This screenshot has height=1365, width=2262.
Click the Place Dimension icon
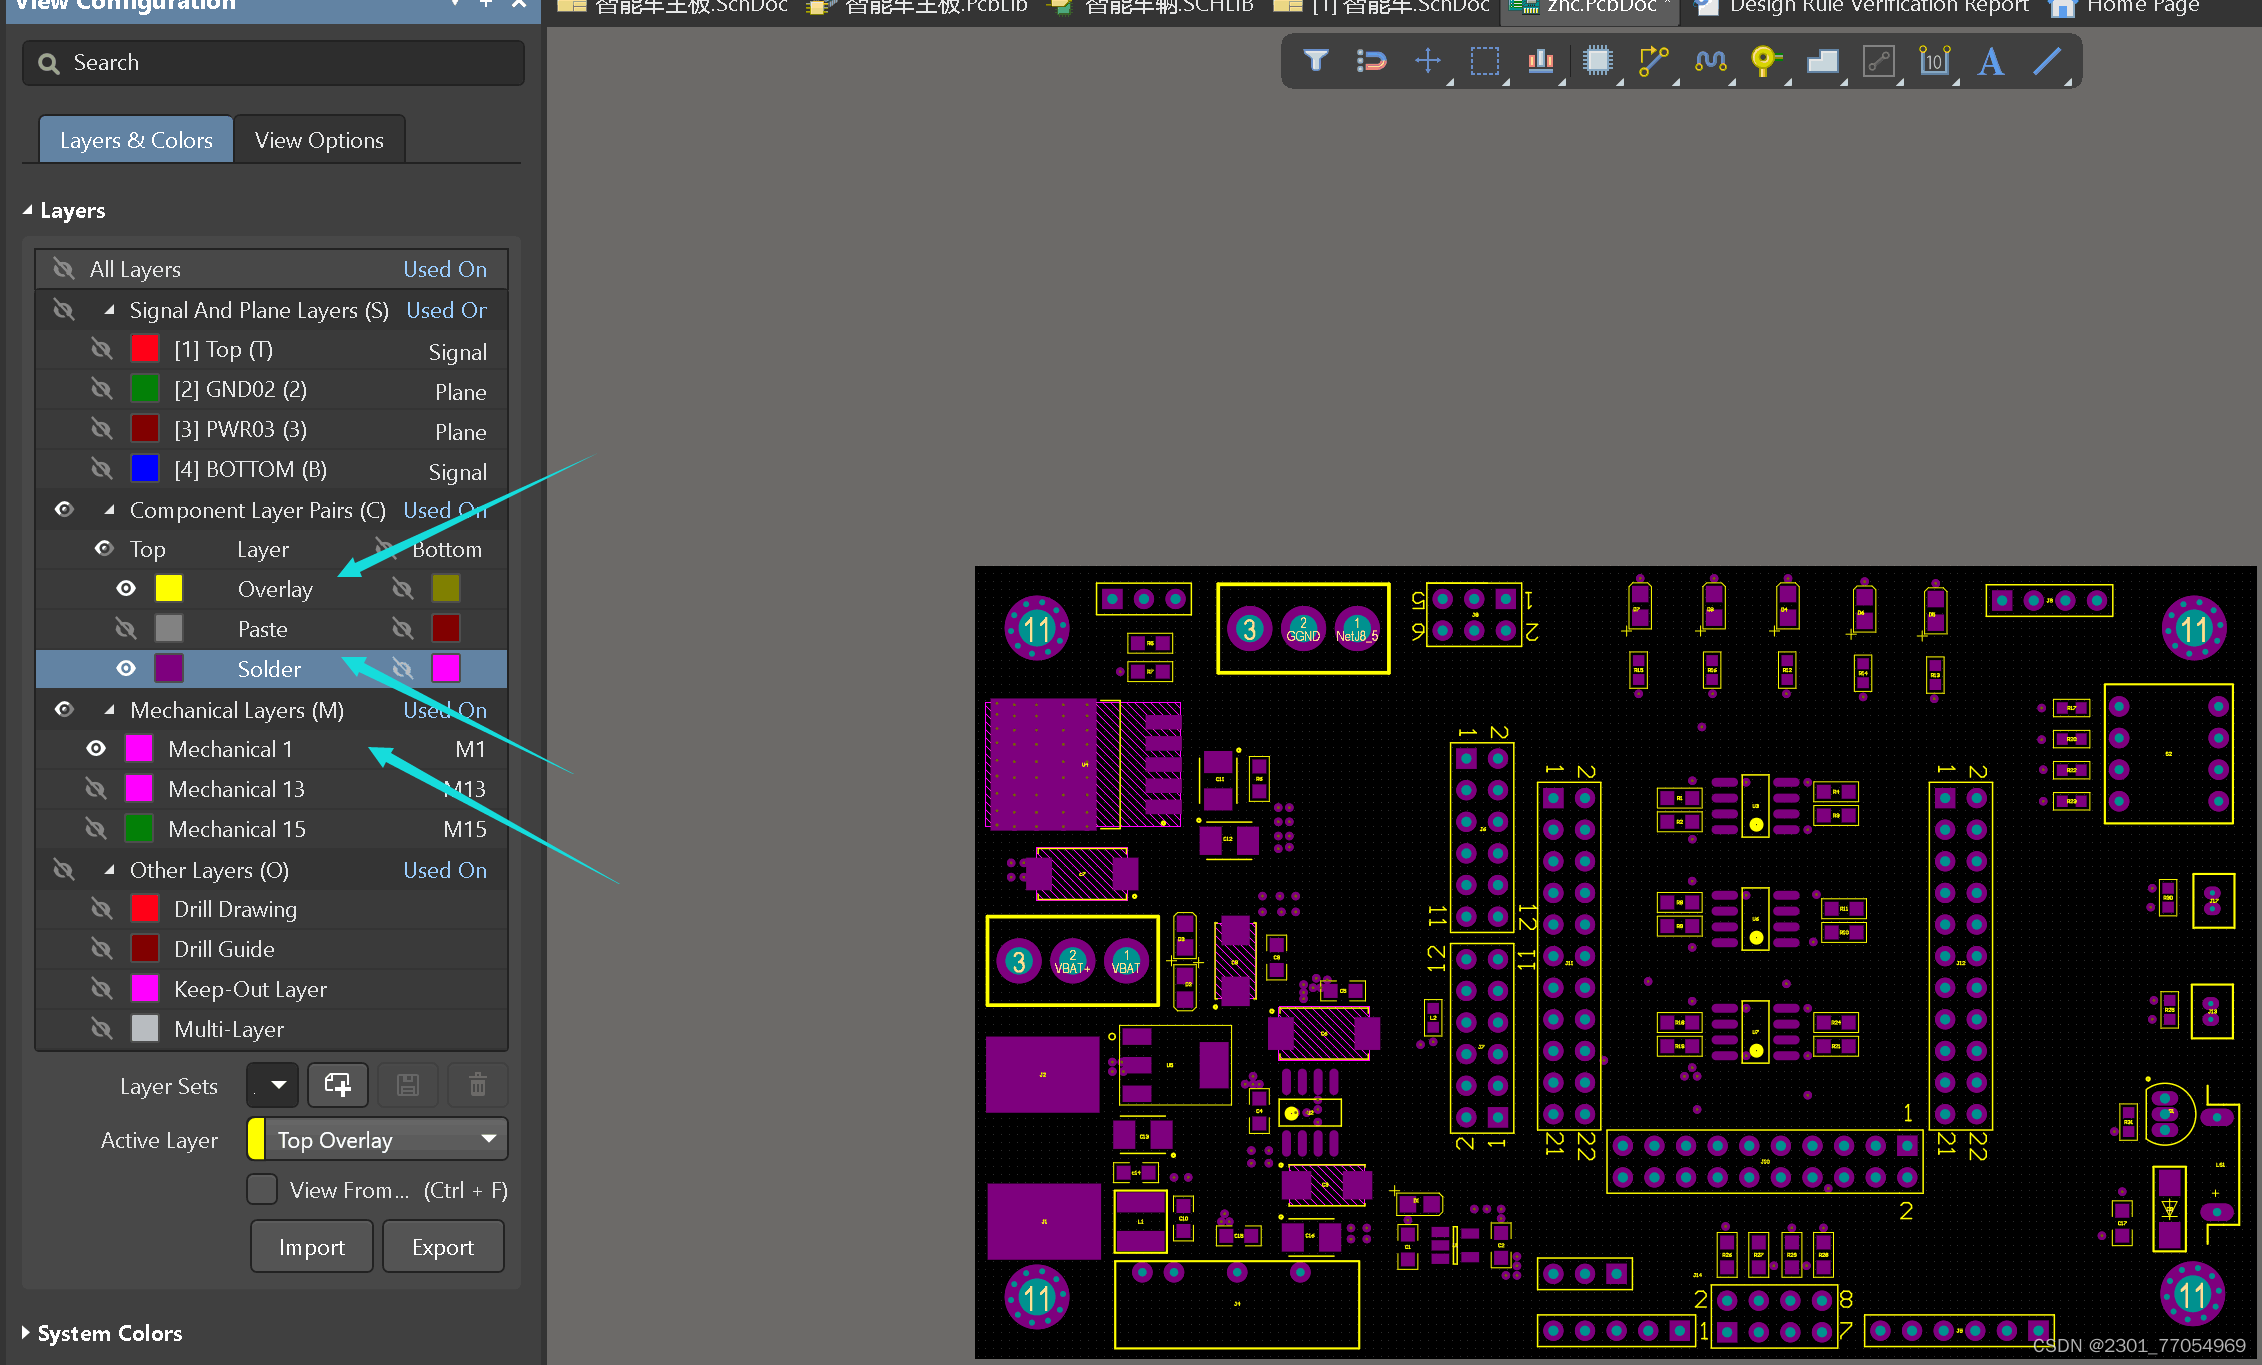tap(1934, 61)
